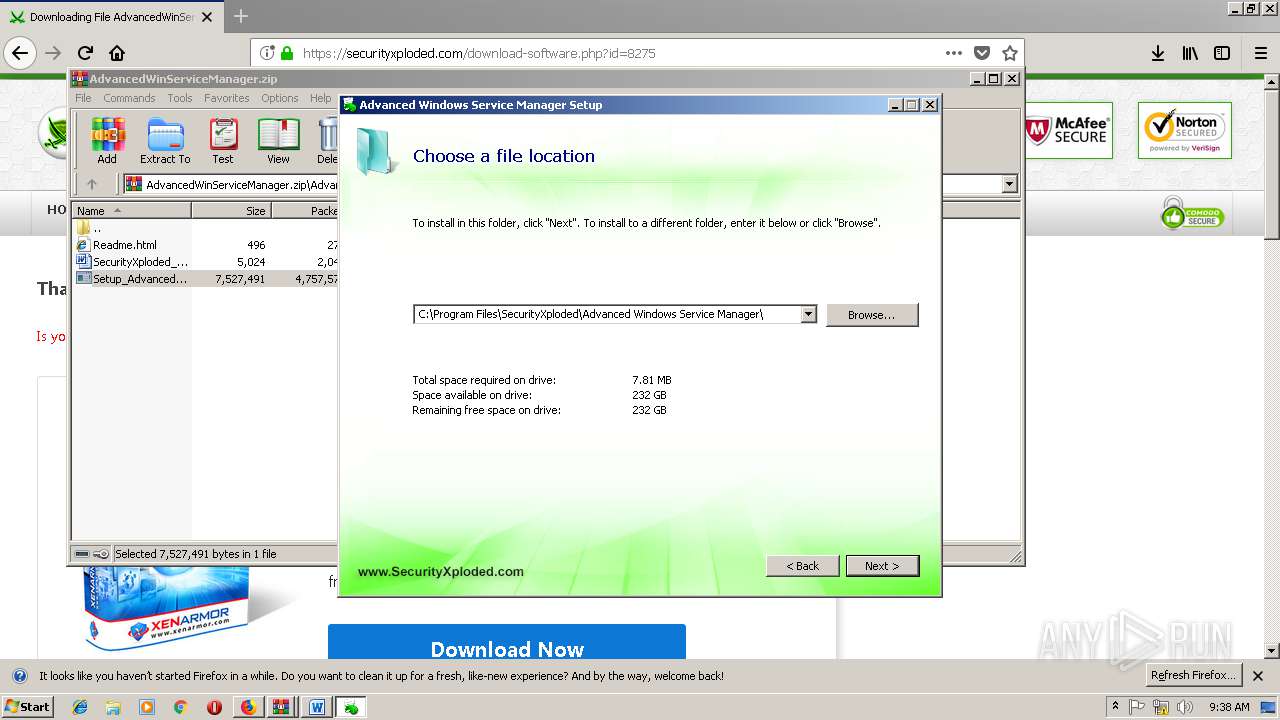The height and width of the screenshot is (720, 1280).
Task: Open WinRAR Help menu
Action: click(320, 98)
